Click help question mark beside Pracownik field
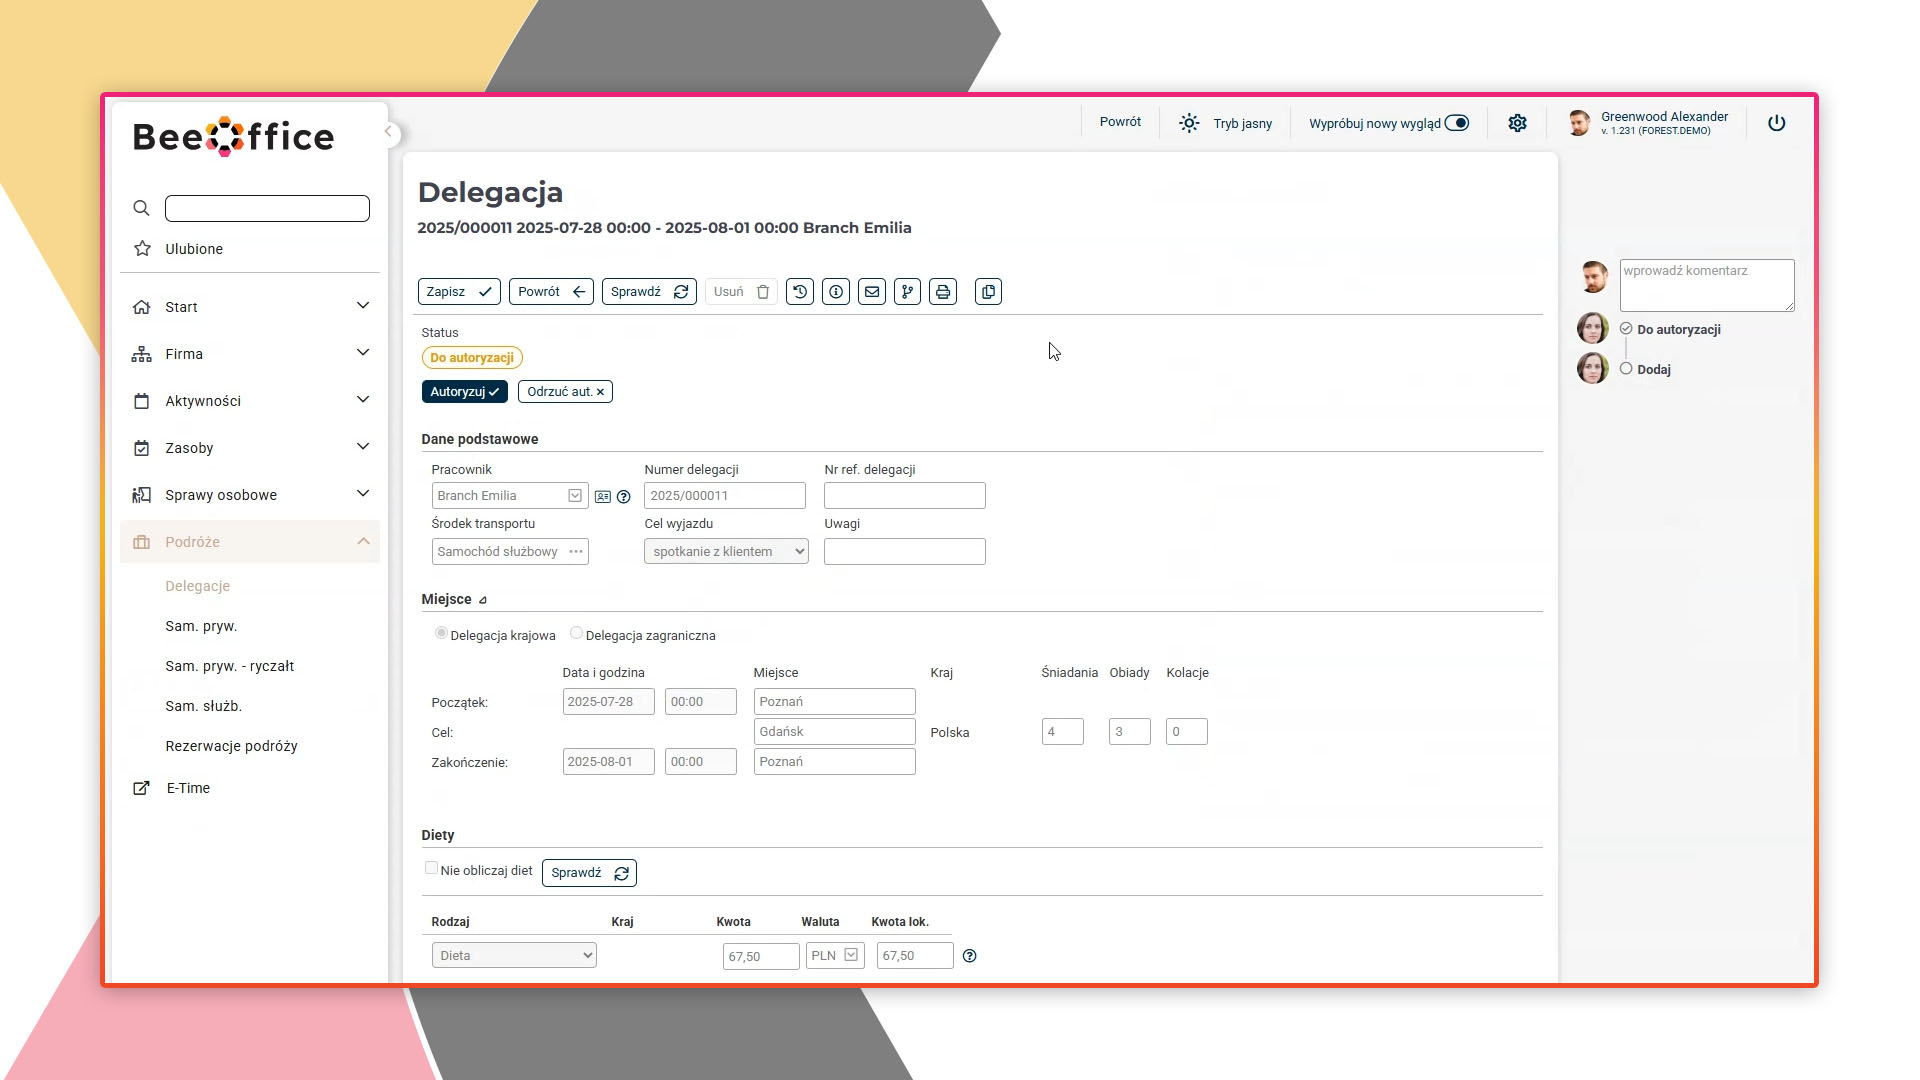Image resolution: width=1920 pixels, height=1080 pixels. tap(624, 497)
